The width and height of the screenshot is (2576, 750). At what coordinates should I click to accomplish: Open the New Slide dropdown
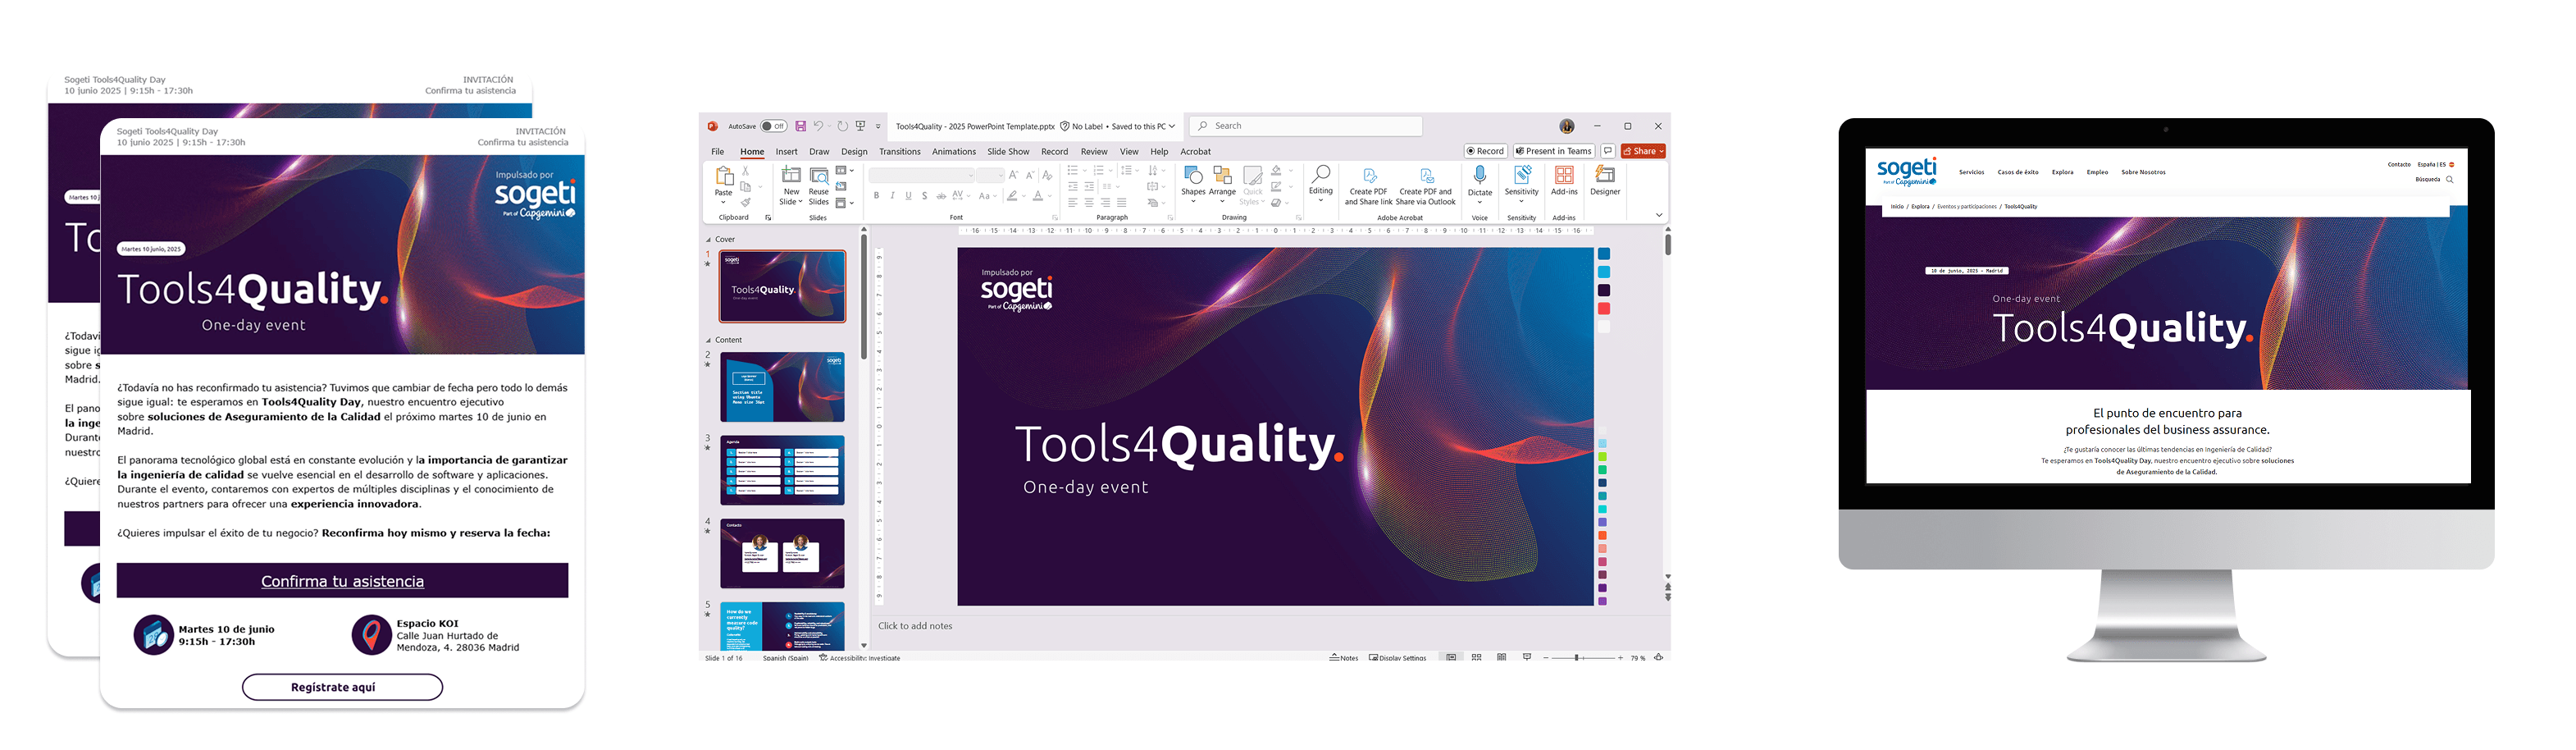[x=791, y=202]
